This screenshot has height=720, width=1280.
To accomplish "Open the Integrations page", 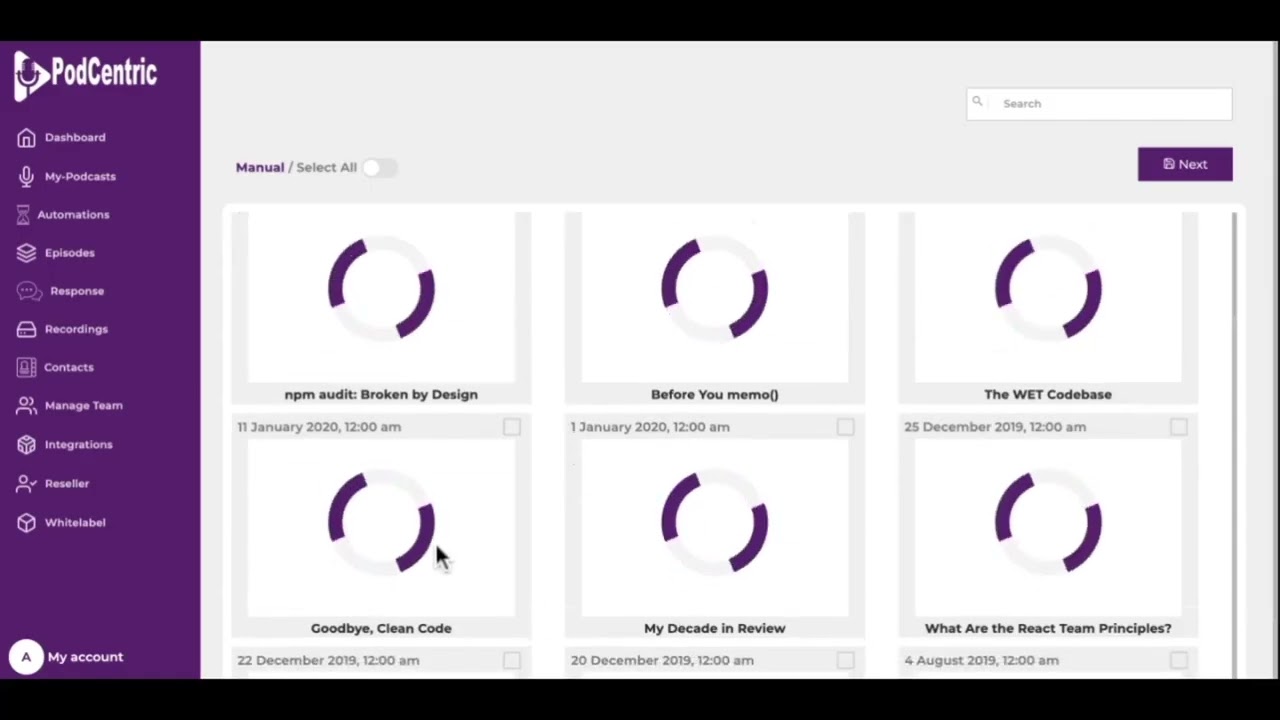I will tap(78, 445).
